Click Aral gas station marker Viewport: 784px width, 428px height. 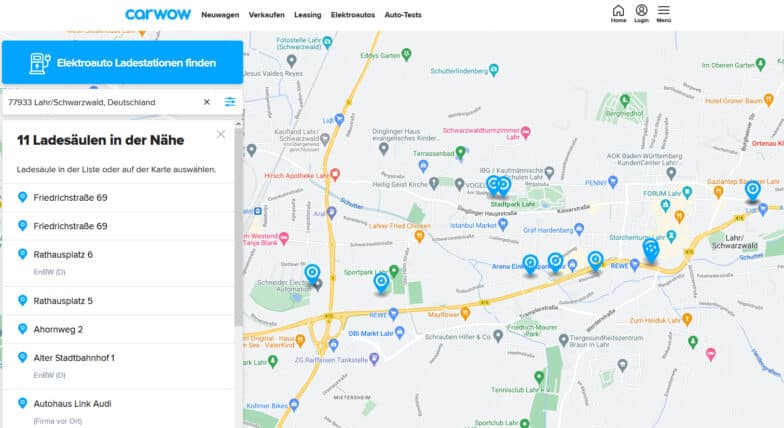pos(332,213)
